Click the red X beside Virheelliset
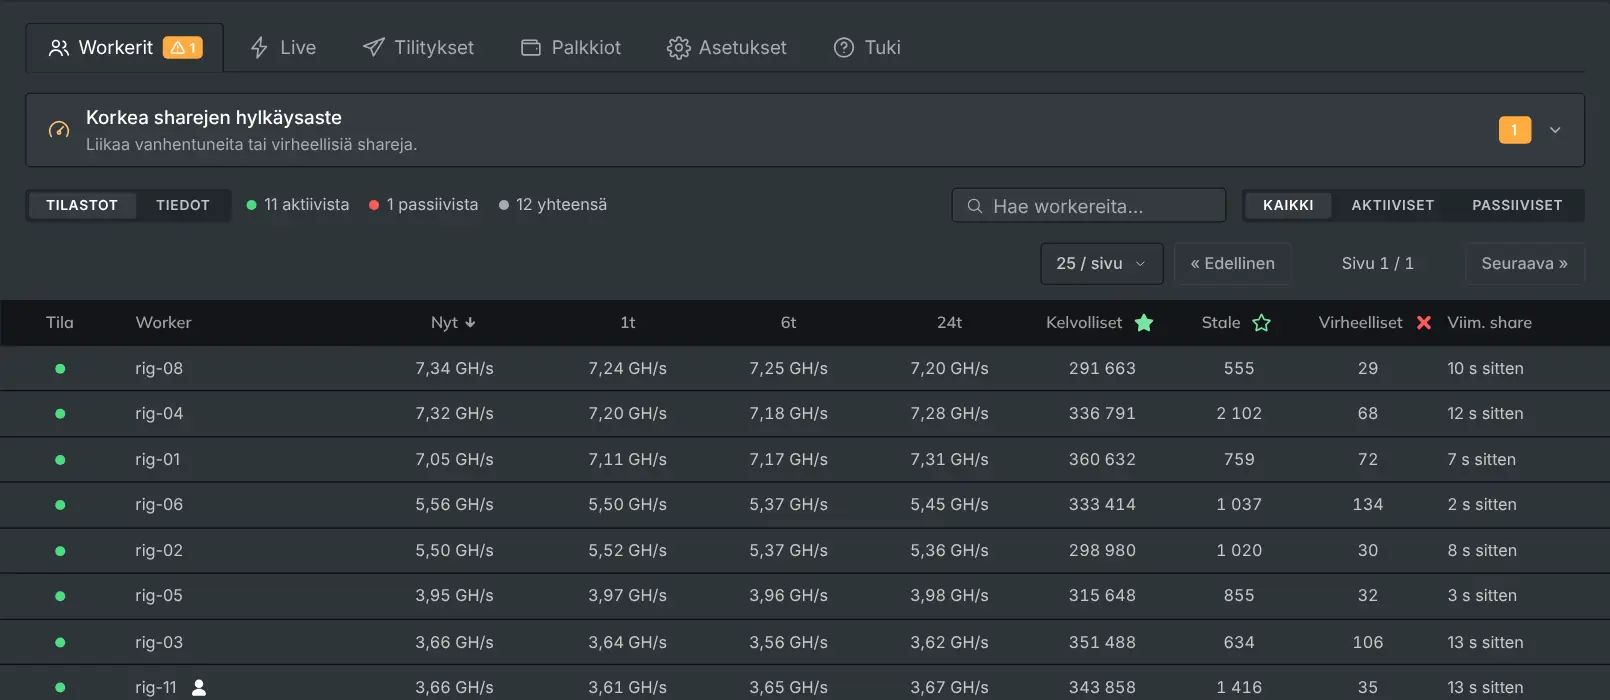This screenshot has height=700, width=1610. click(1424, 322)
